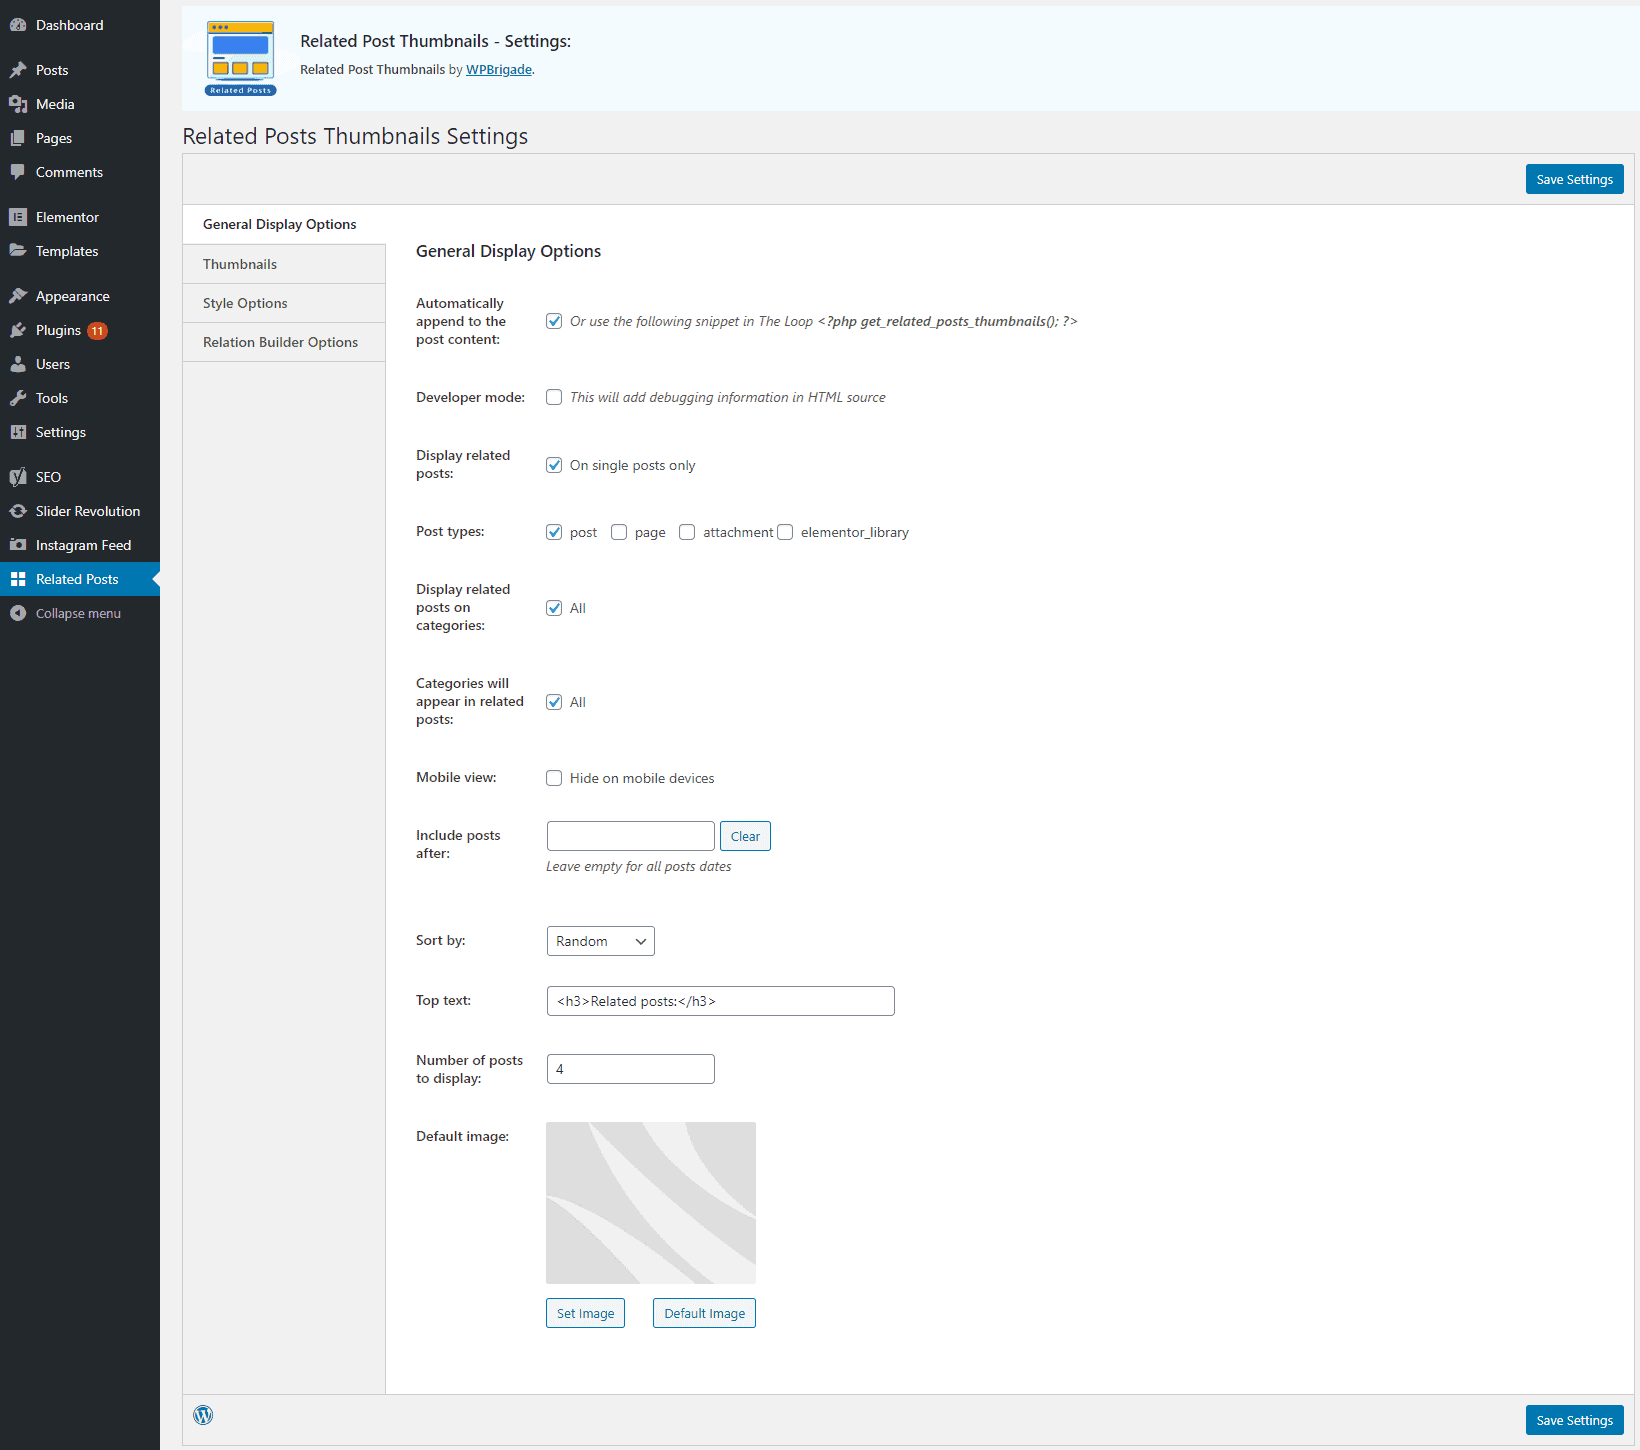Viewport: 1640px width, 1450px height.
Task: Click the Pages icon in sidebar
Action: click(x=18, y=138)
